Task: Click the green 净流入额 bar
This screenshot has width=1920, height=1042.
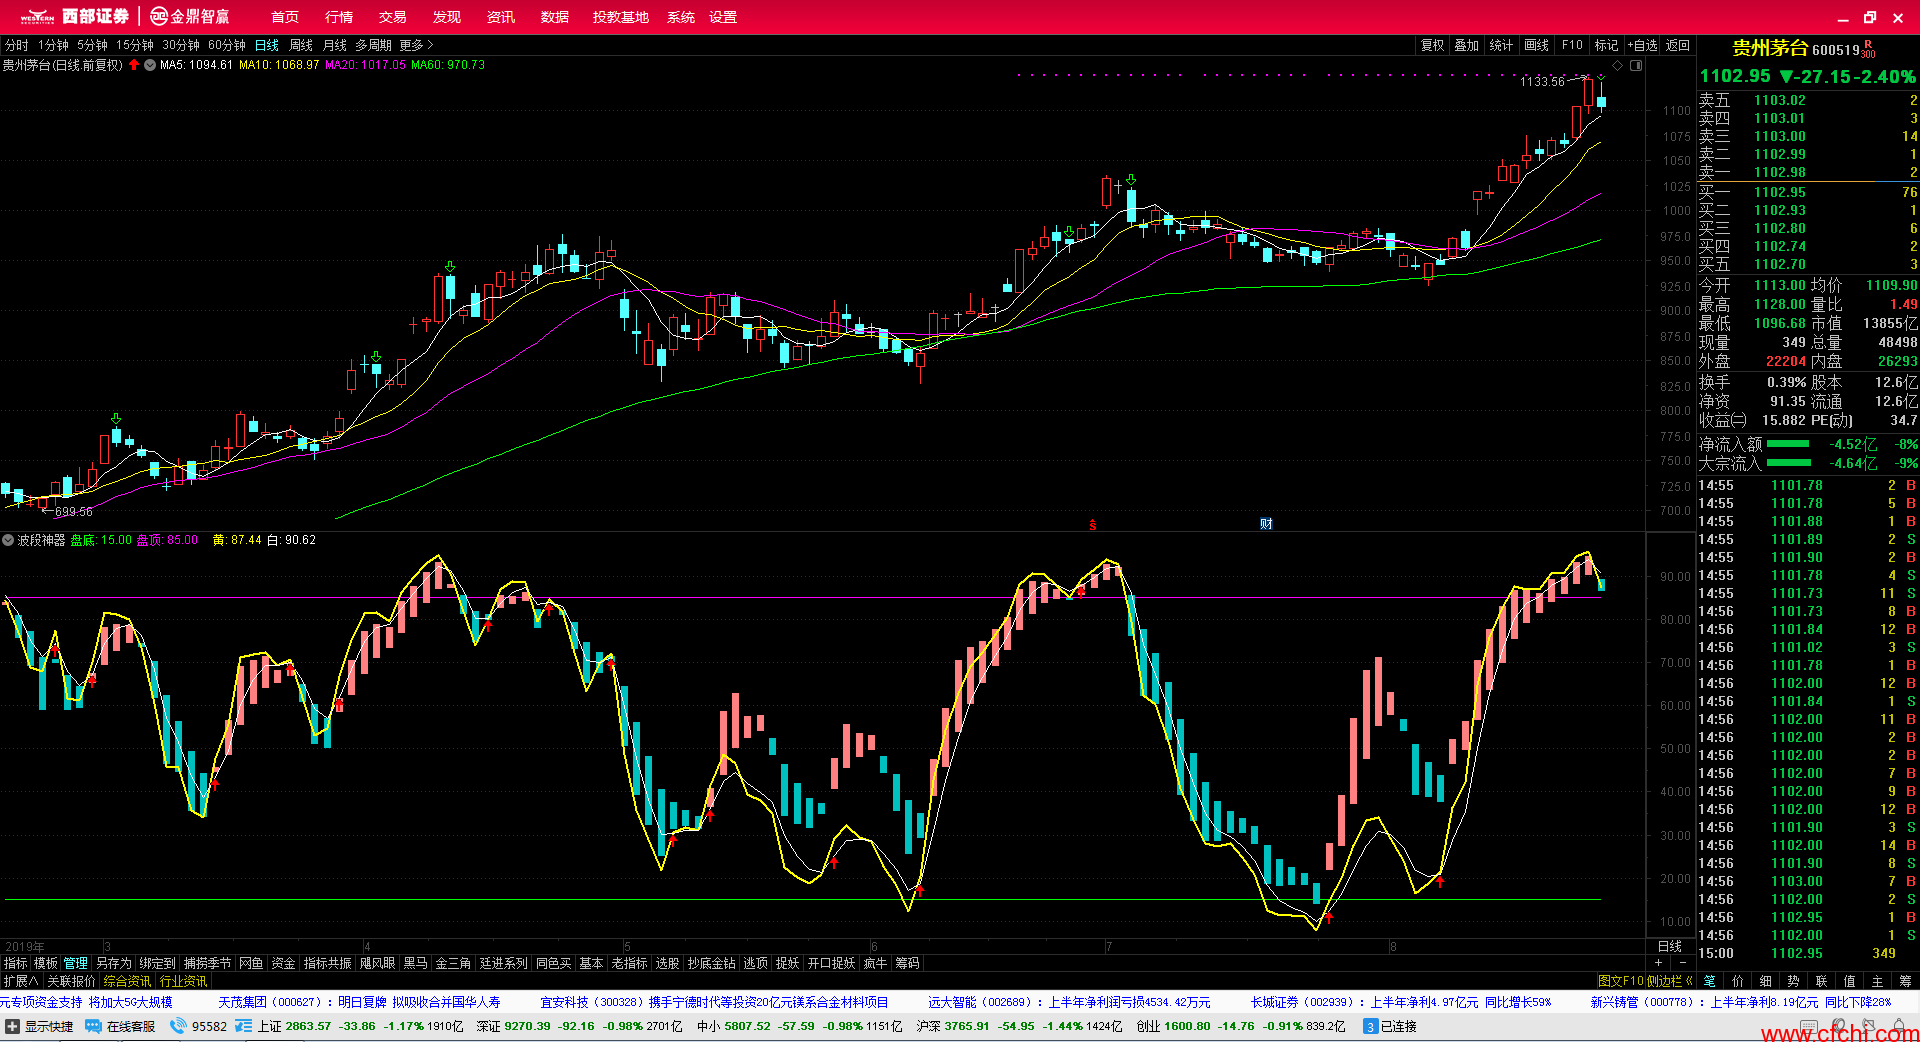Action: pyautogui.click(x=1788, y=444)
